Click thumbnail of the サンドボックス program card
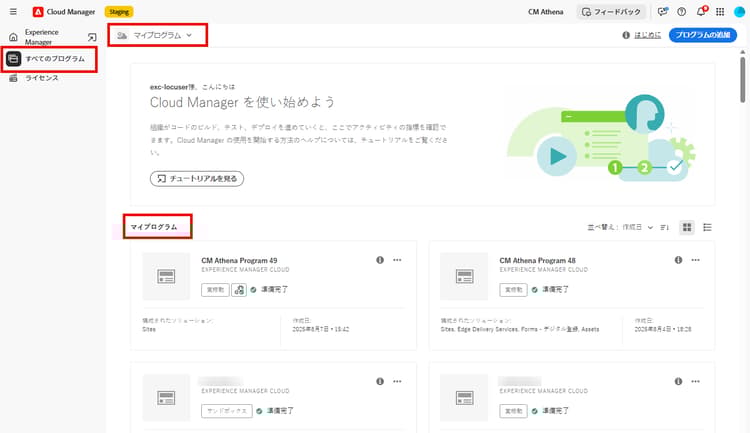750x433 pixels. (166, 398)
